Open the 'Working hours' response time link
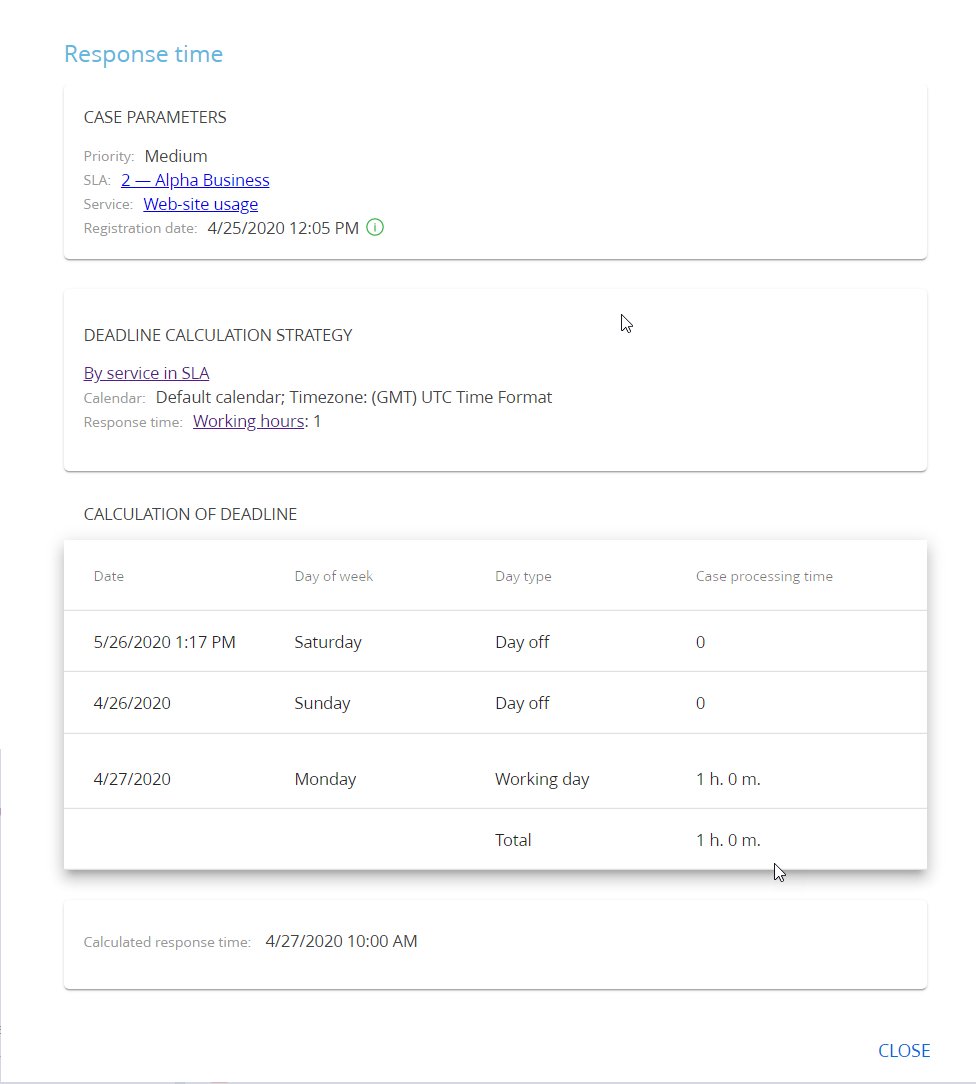977x1084 pixels. (x=248, y=420)
